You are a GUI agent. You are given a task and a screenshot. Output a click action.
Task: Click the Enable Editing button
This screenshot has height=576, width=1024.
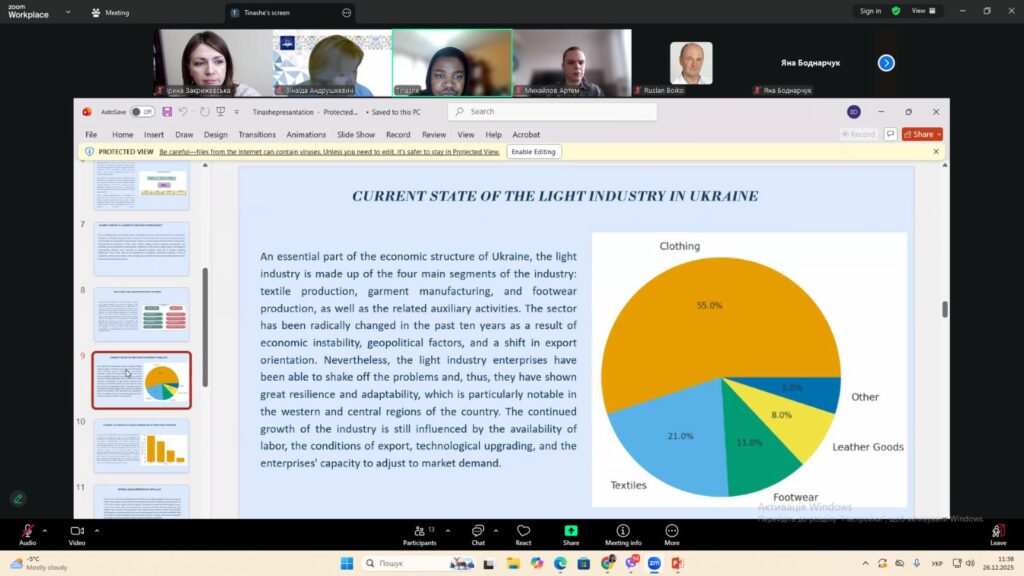point(535,152)
